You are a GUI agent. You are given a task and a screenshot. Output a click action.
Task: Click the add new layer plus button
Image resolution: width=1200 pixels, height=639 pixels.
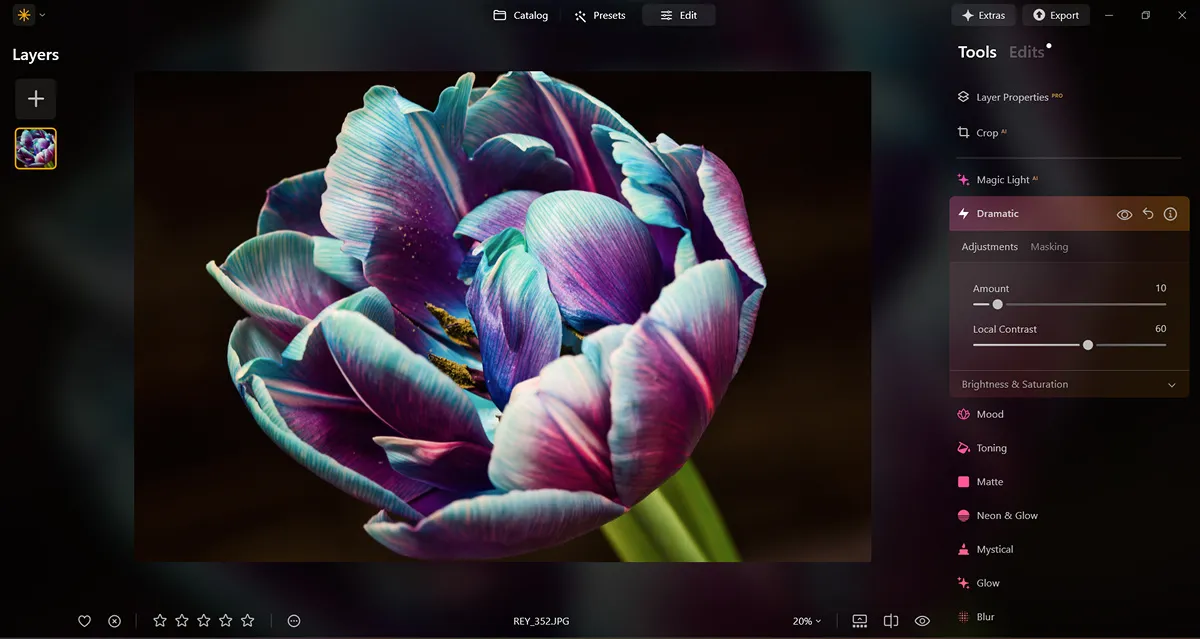tap(35, 99)
